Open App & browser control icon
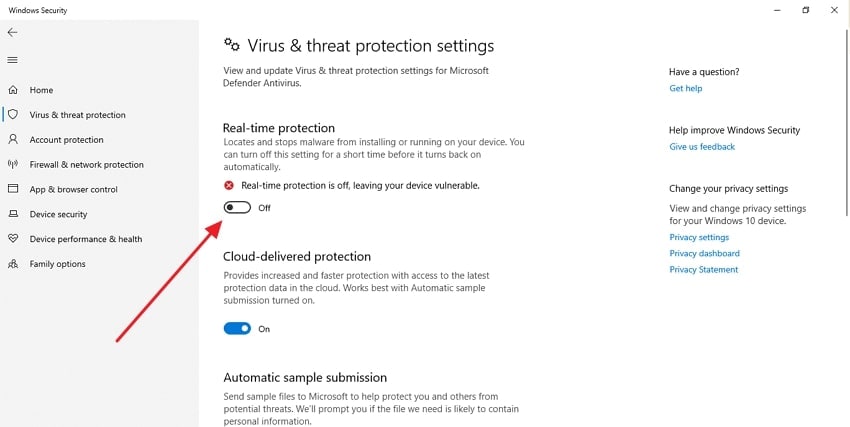850x427 pixels. point(13,189)
